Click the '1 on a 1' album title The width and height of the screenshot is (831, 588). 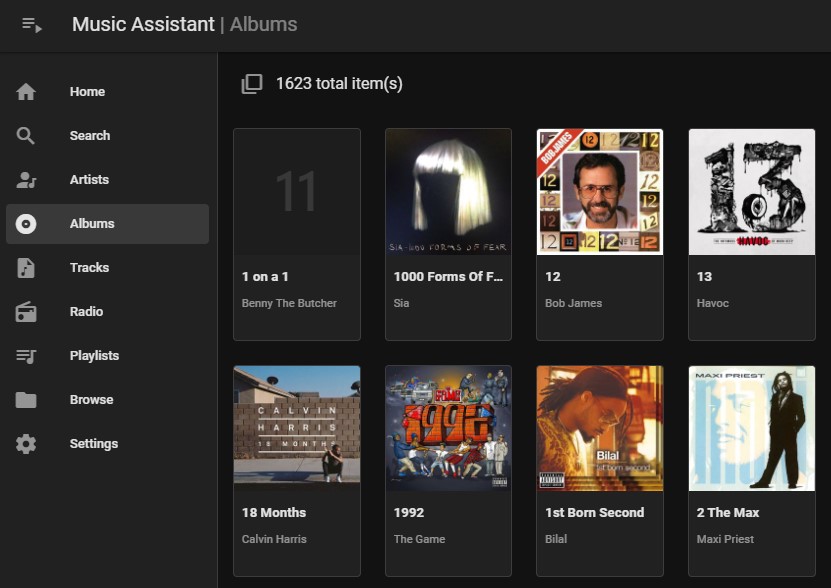(x=265, y=277)
